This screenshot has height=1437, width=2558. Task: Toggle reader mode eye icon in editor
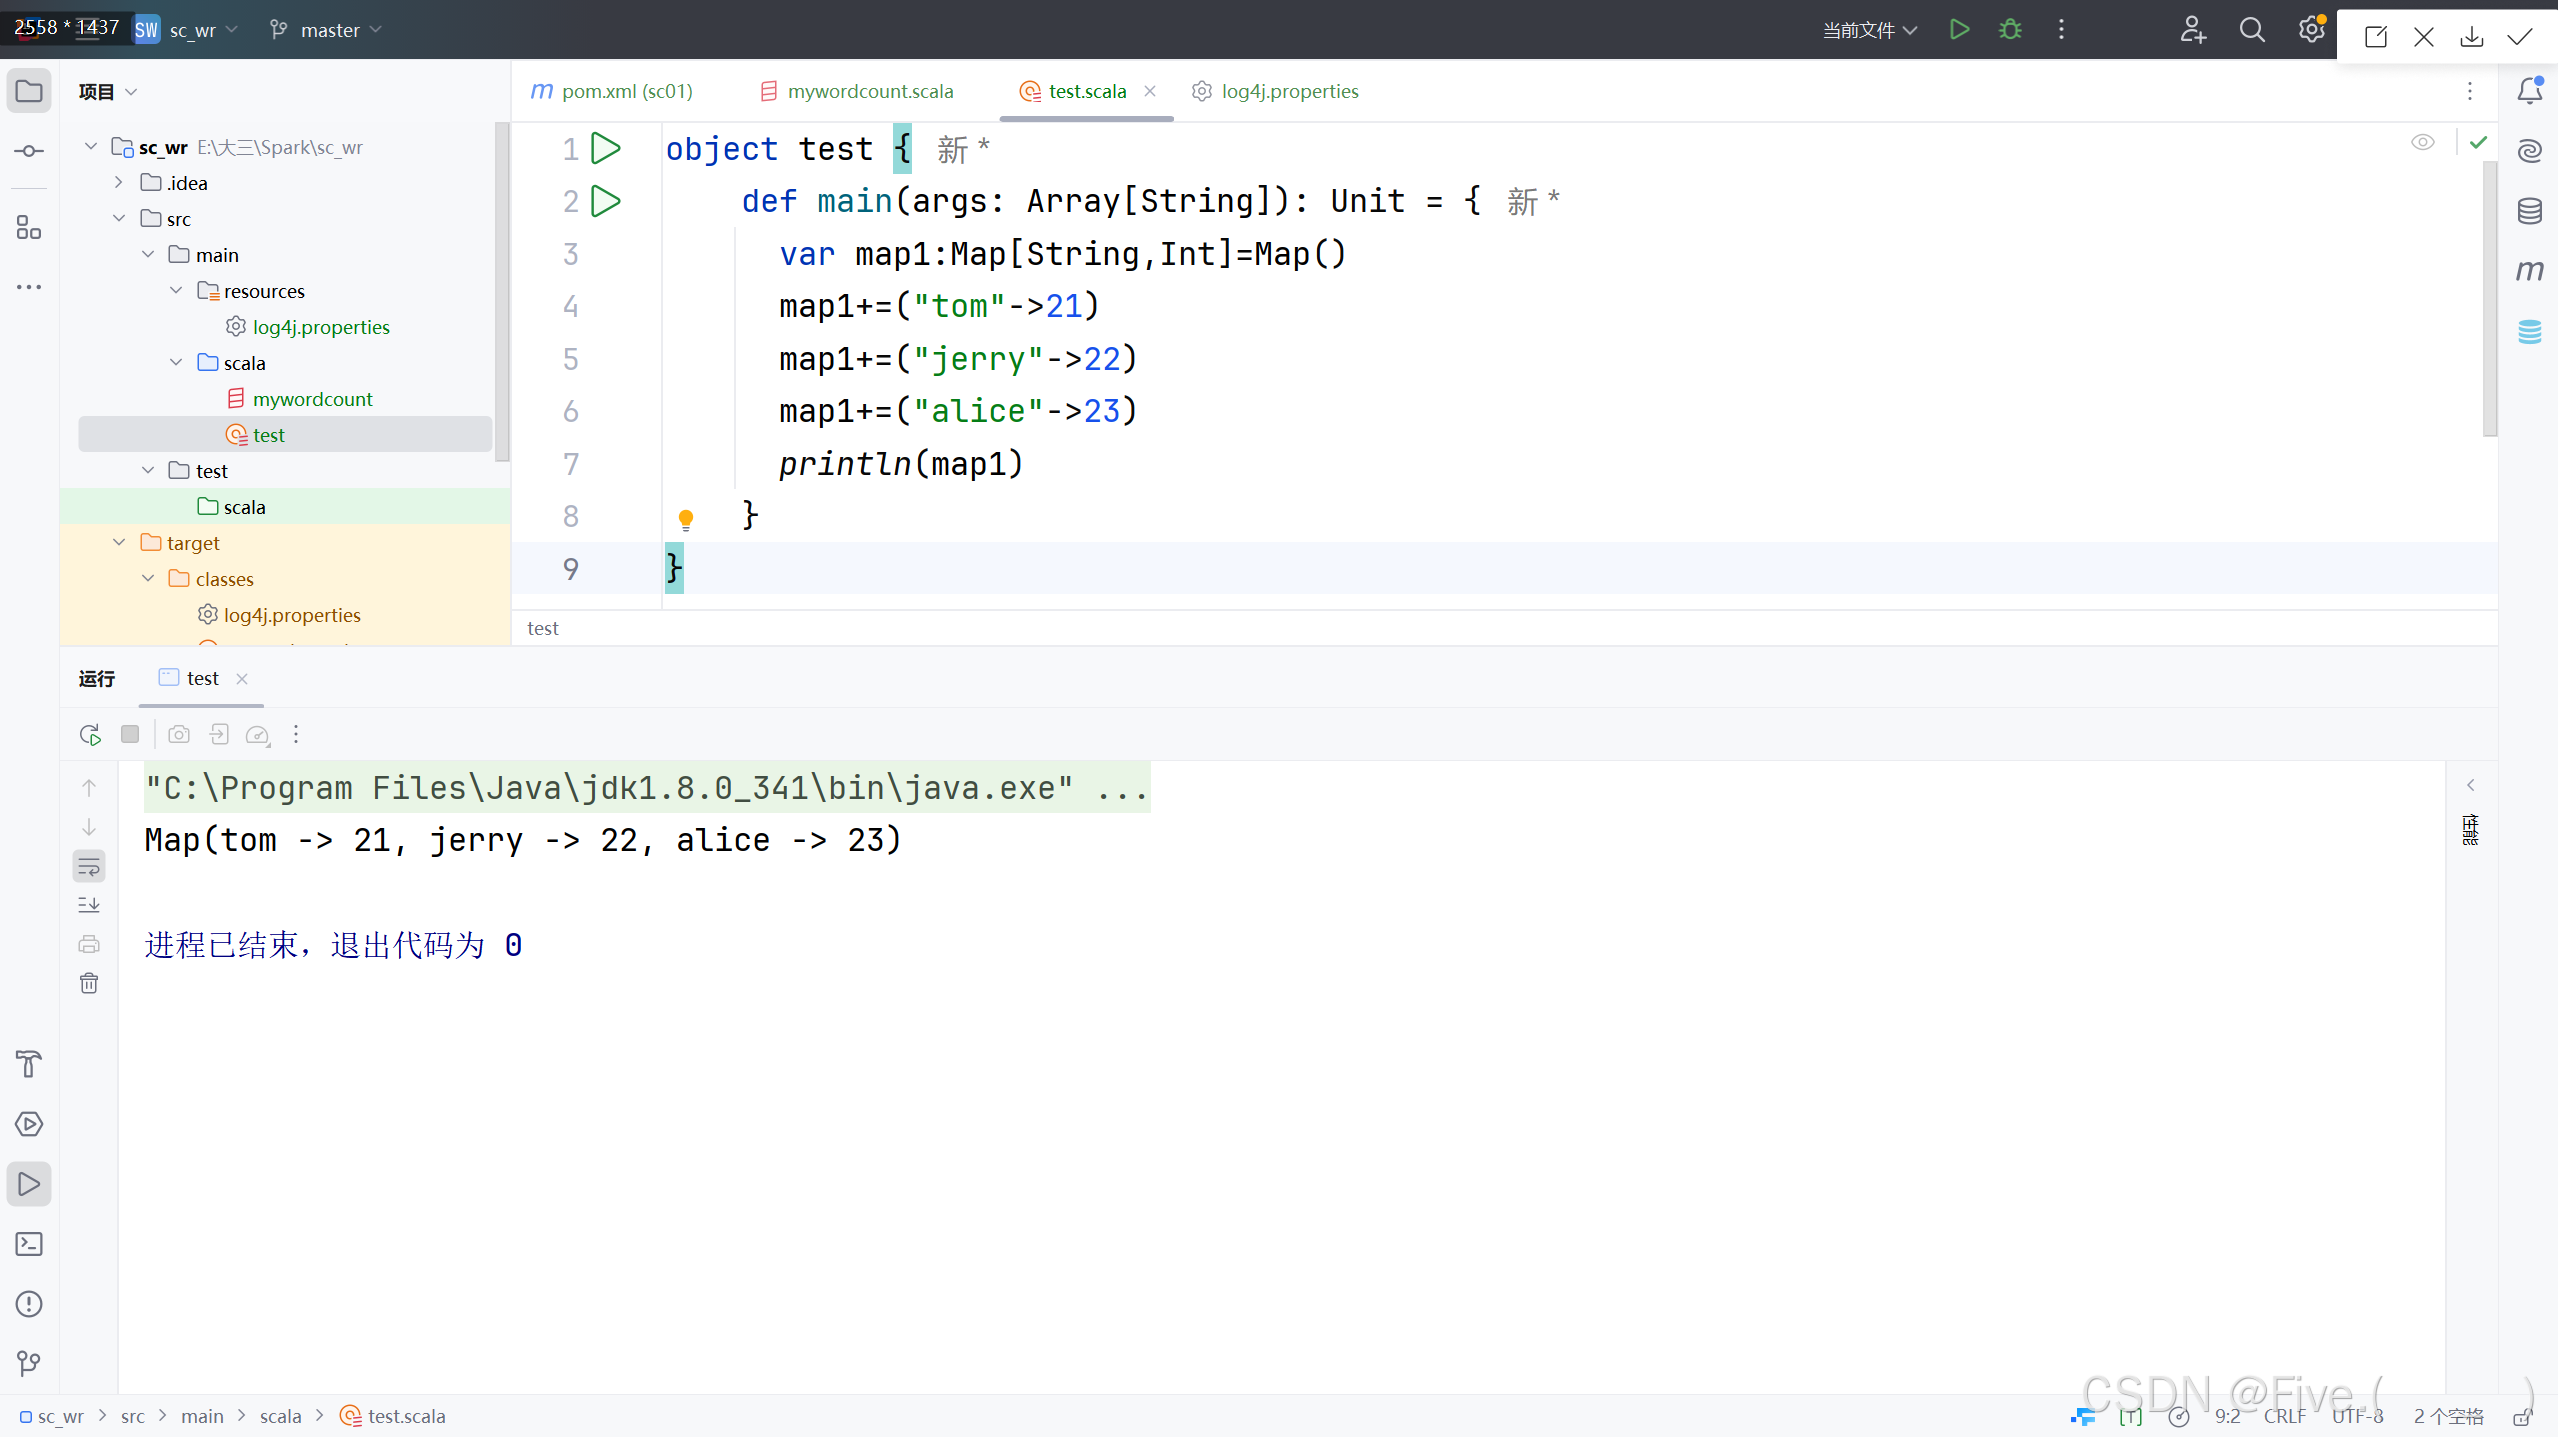[x=2422, y=143]
